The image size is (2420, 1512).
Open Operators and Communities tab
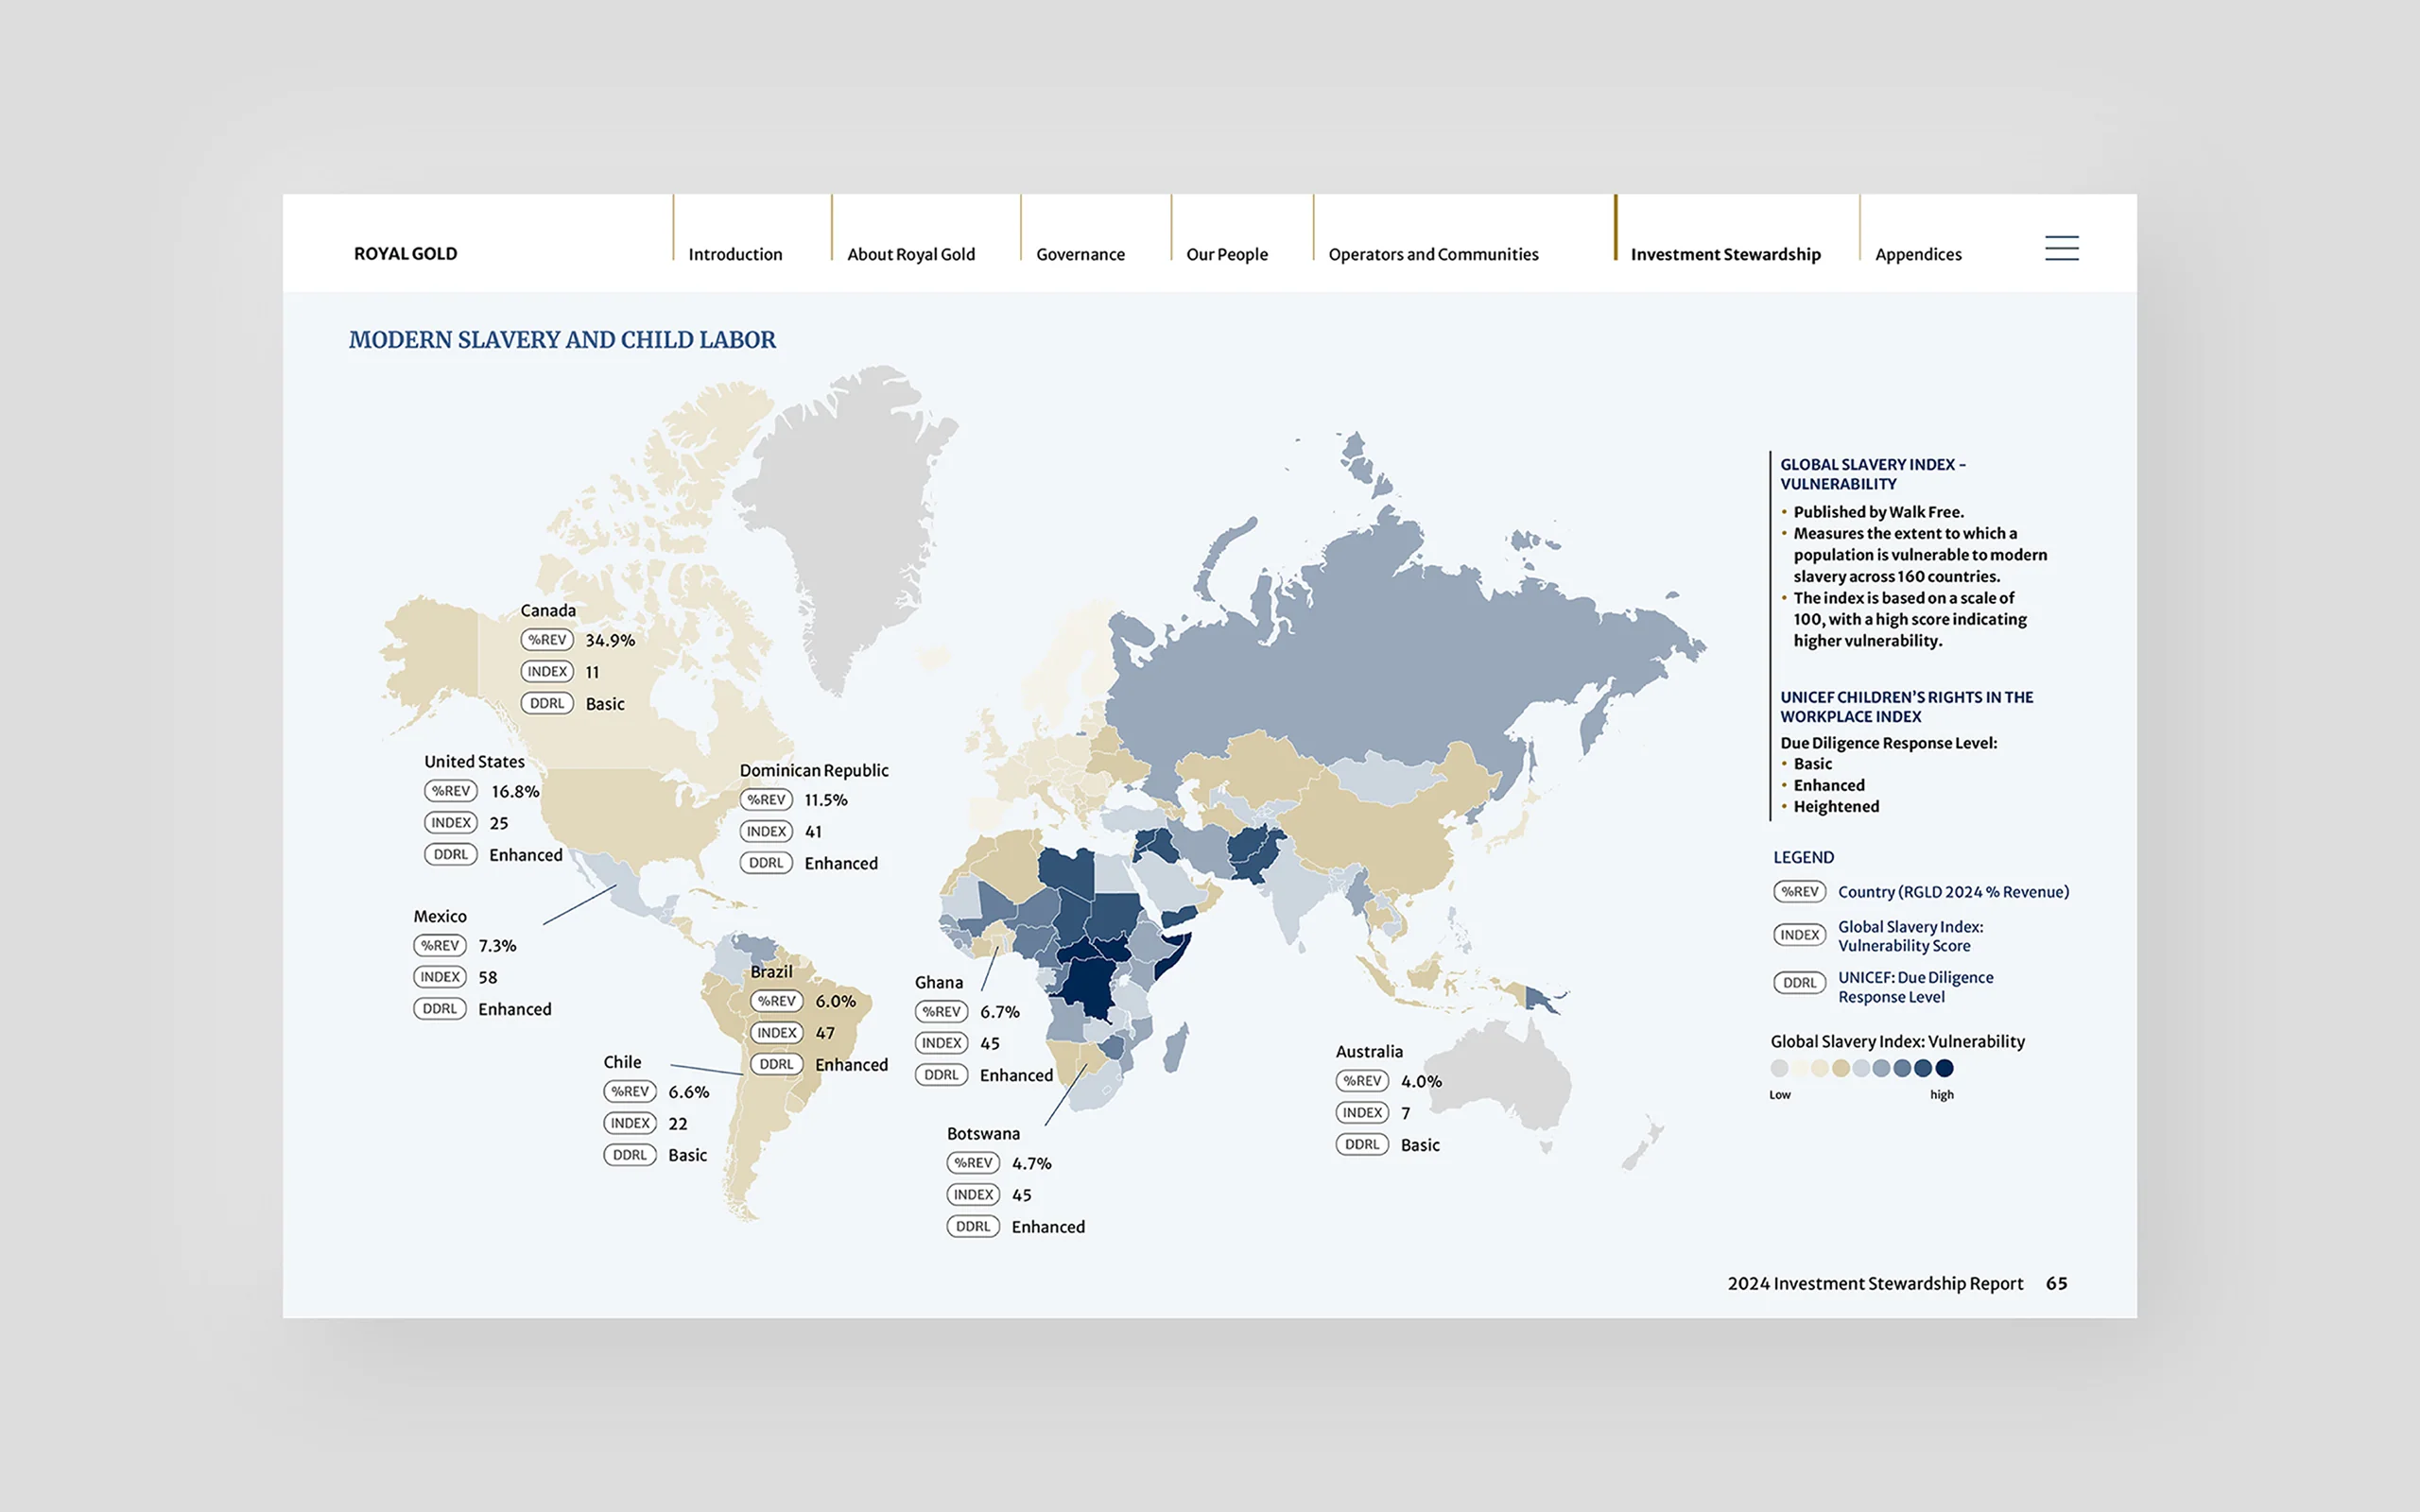1433,254
